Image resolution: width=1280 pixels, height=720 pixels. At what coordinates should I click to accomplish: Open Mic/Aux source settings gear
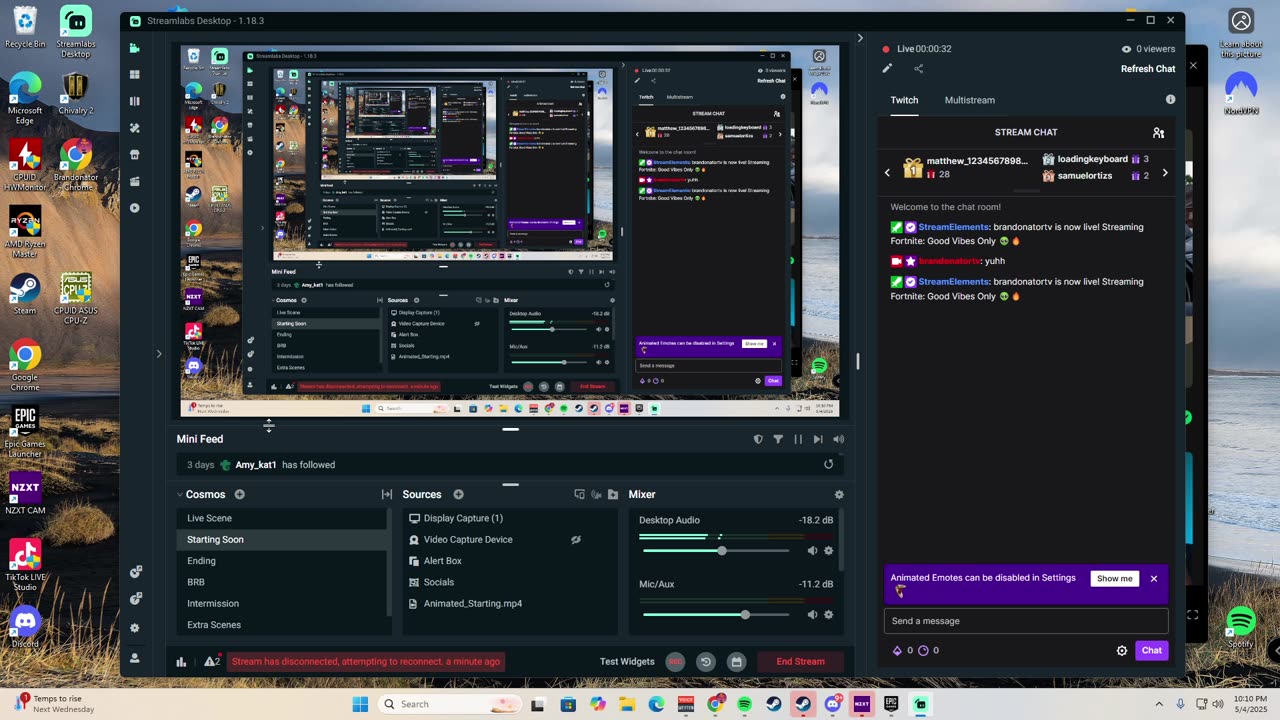[828, 615]
